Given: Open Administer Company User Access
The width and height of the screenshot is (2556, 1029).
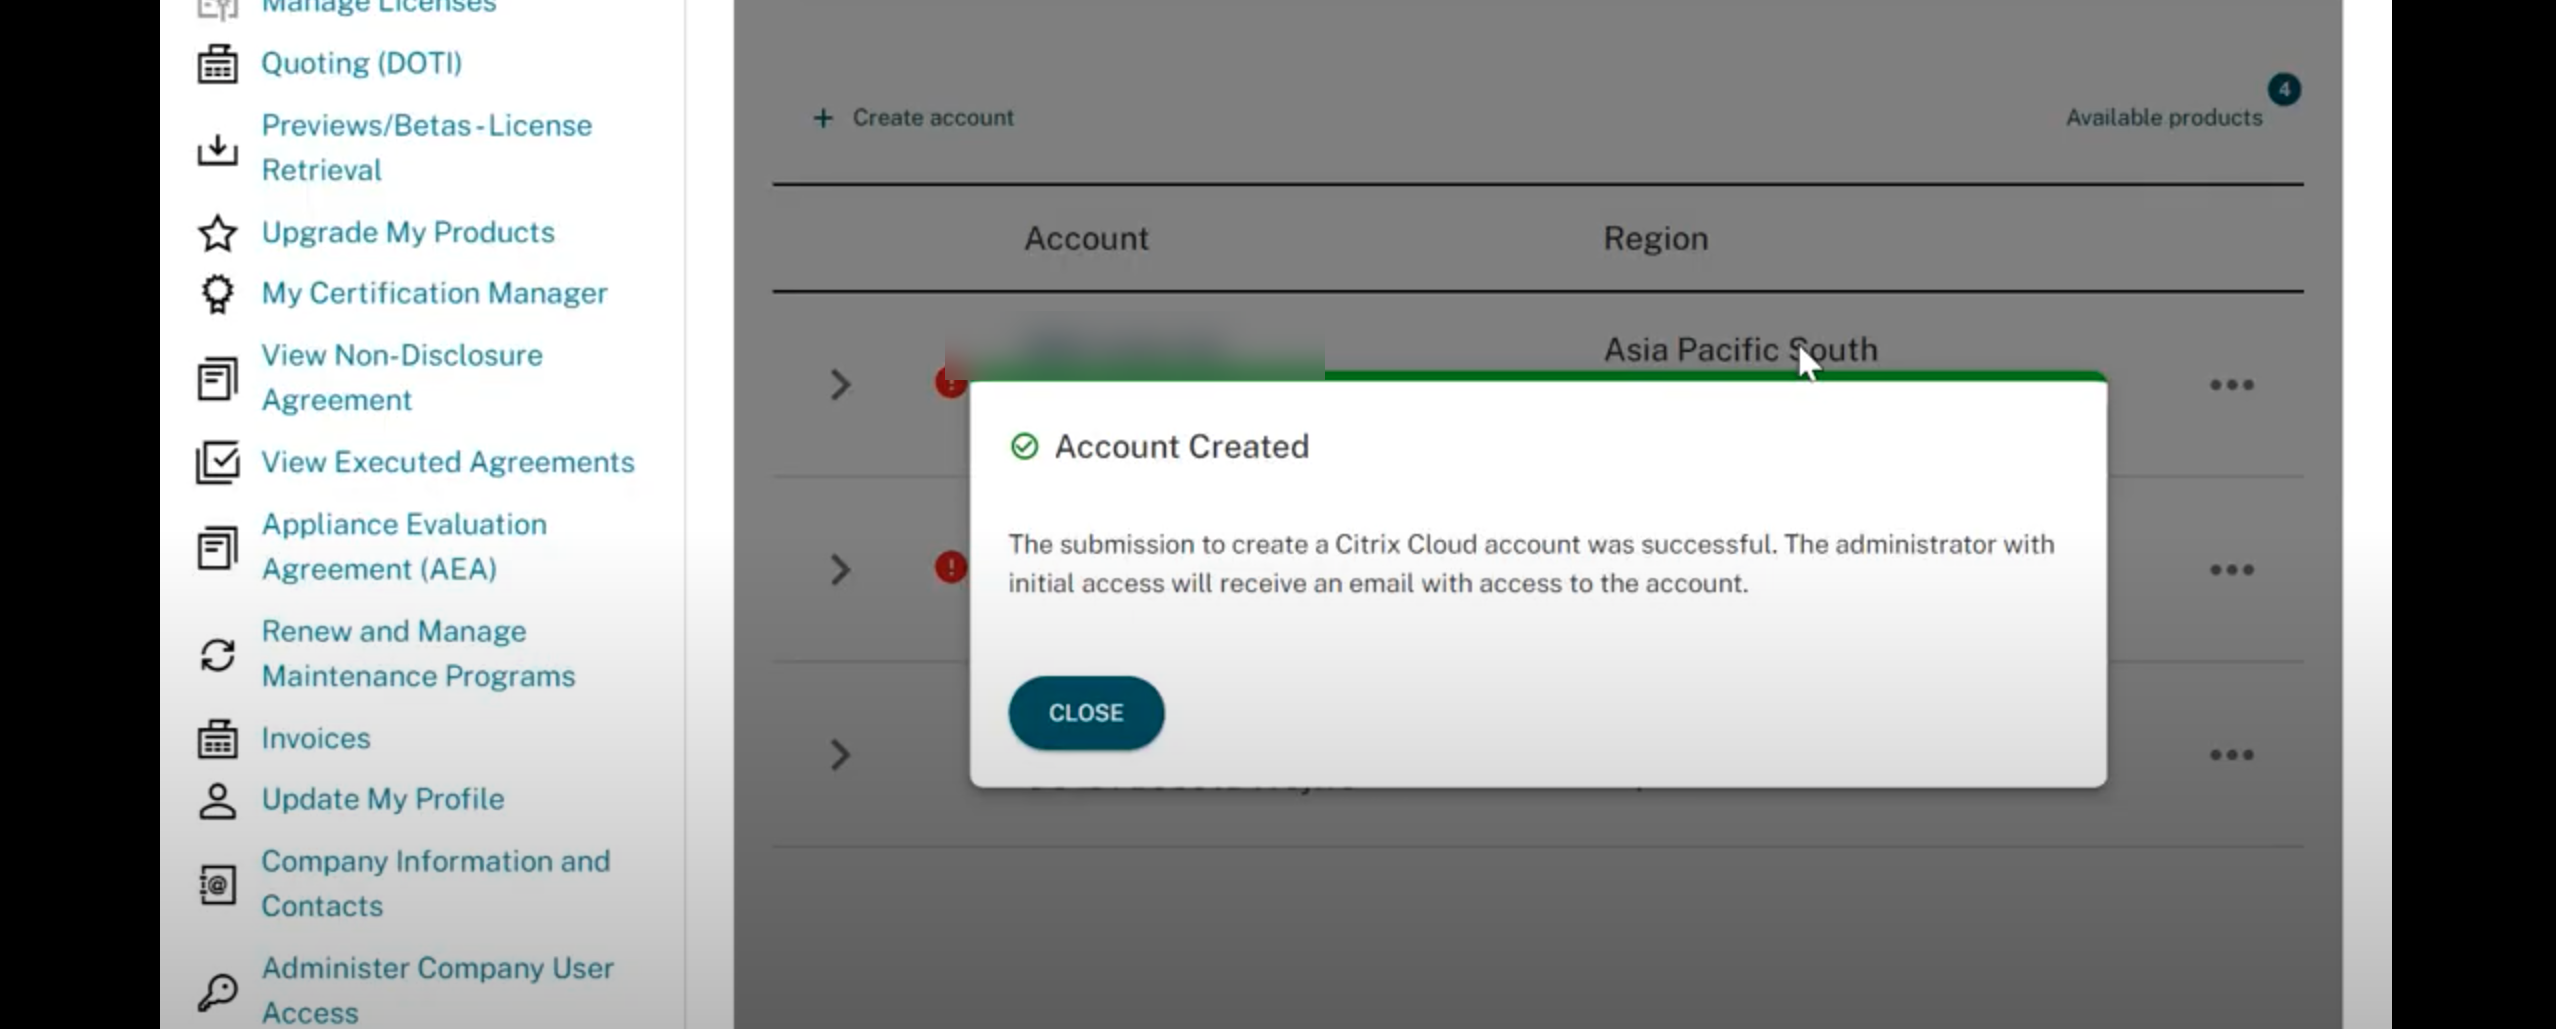Looking at the screenshot, I should 438,990.
